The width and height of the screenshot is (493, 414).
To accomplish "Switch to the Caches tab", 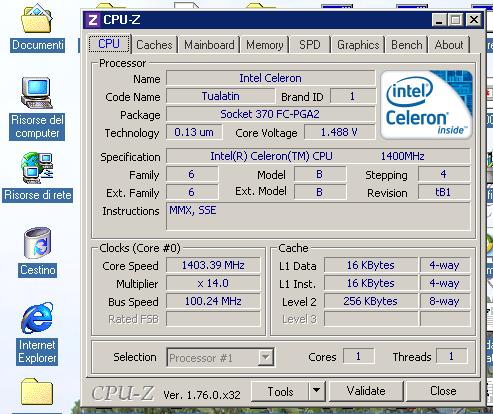I will point(154,45).
